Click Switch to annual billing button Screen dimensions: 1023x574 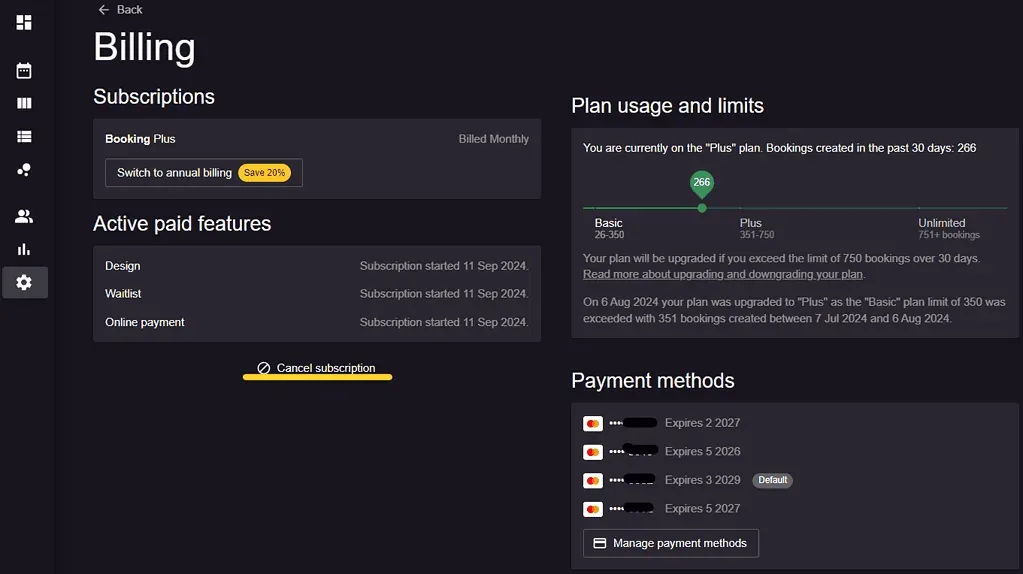(204, 173)
